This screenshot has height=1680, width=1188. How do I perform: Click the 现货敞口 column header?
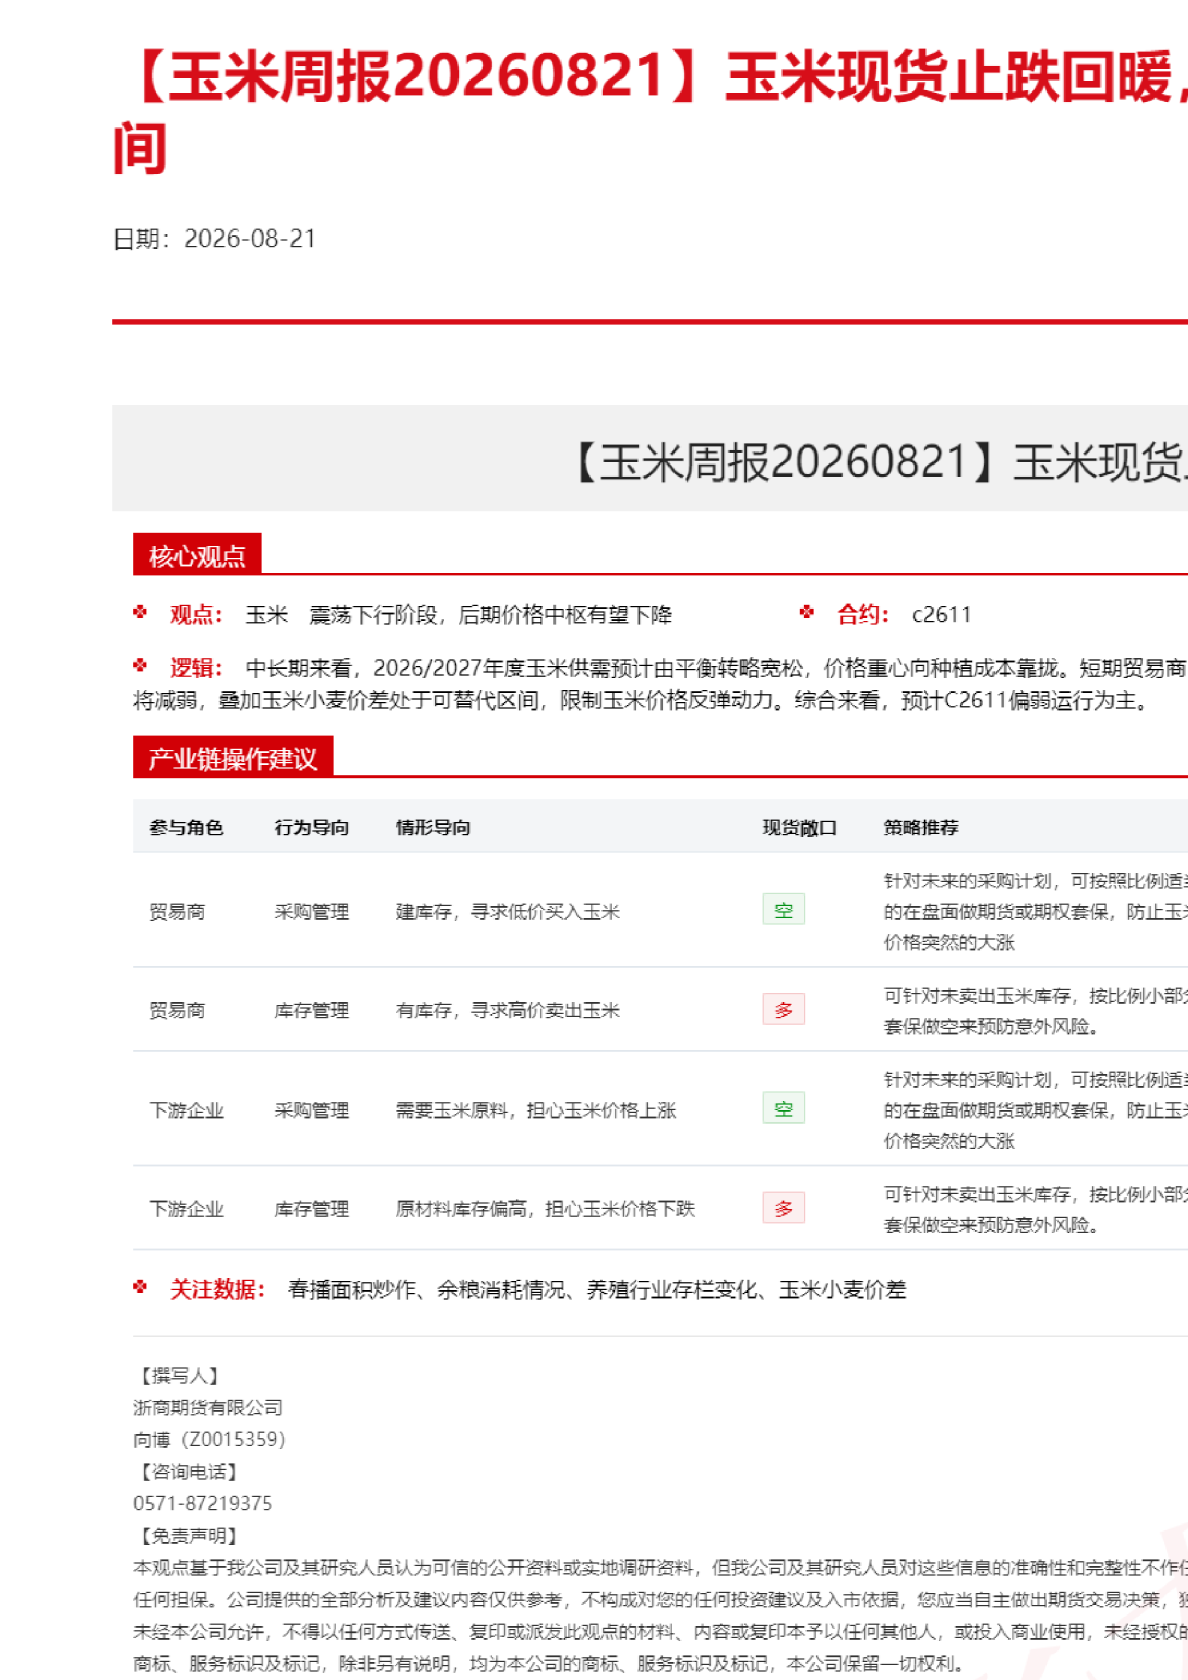(799, 827)
